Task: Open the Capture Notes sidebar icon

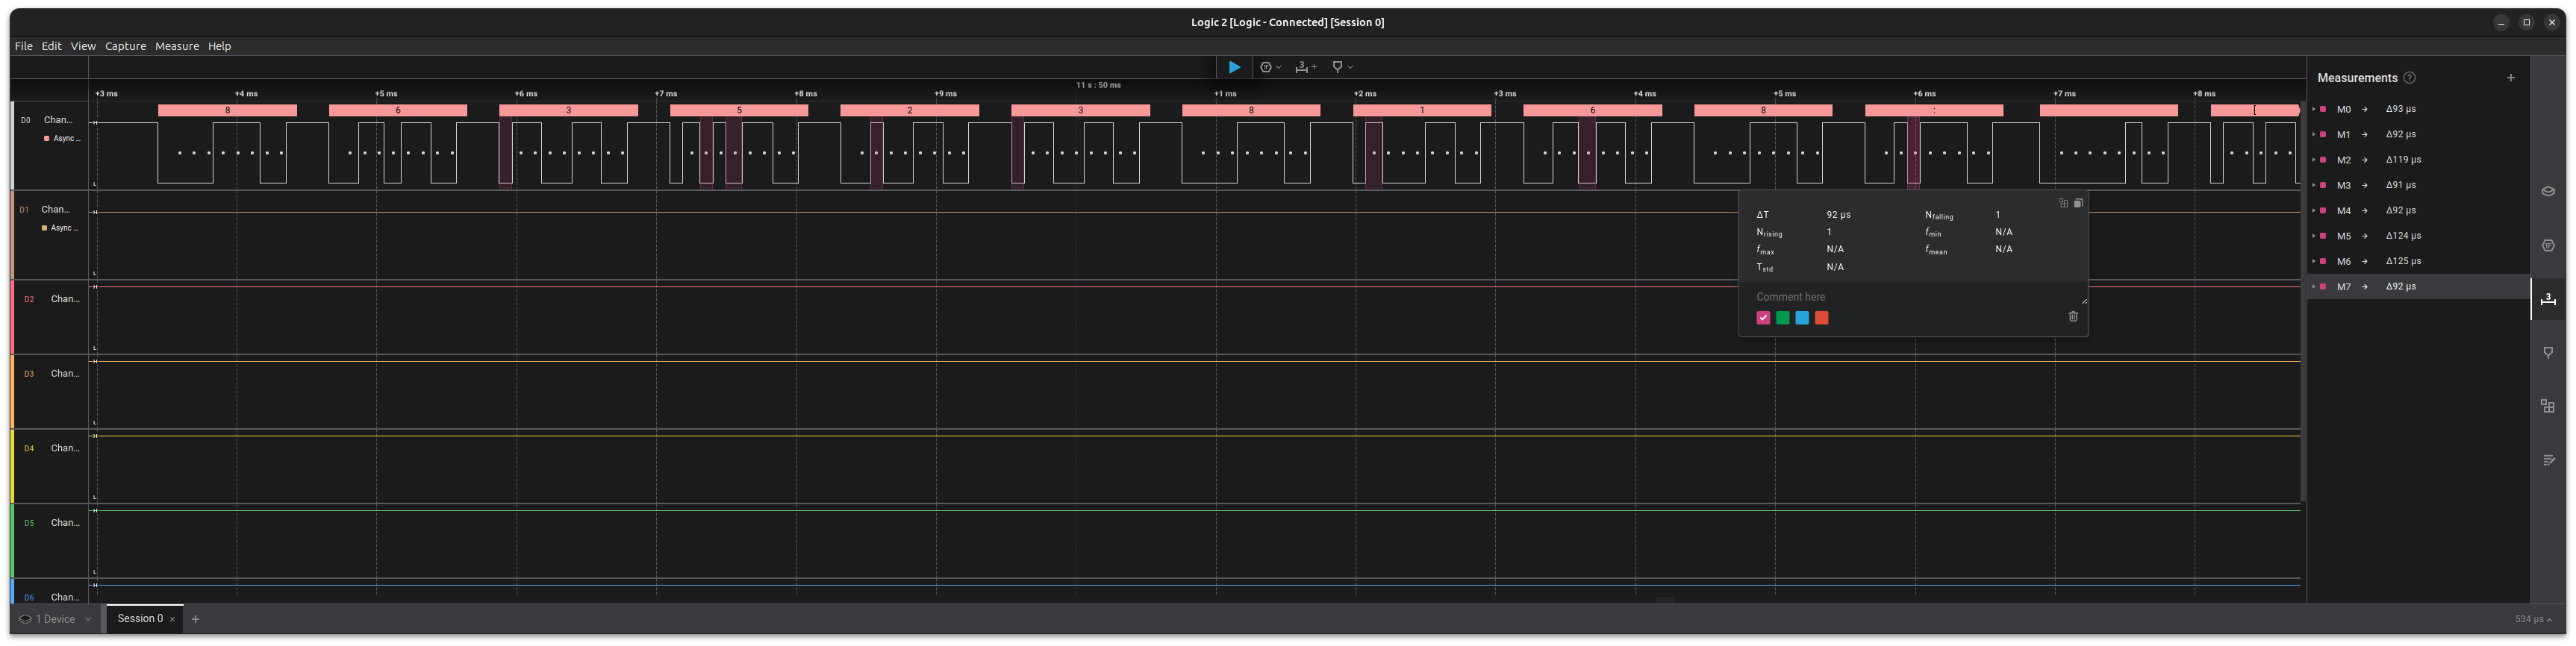Action: point(2548,460)
